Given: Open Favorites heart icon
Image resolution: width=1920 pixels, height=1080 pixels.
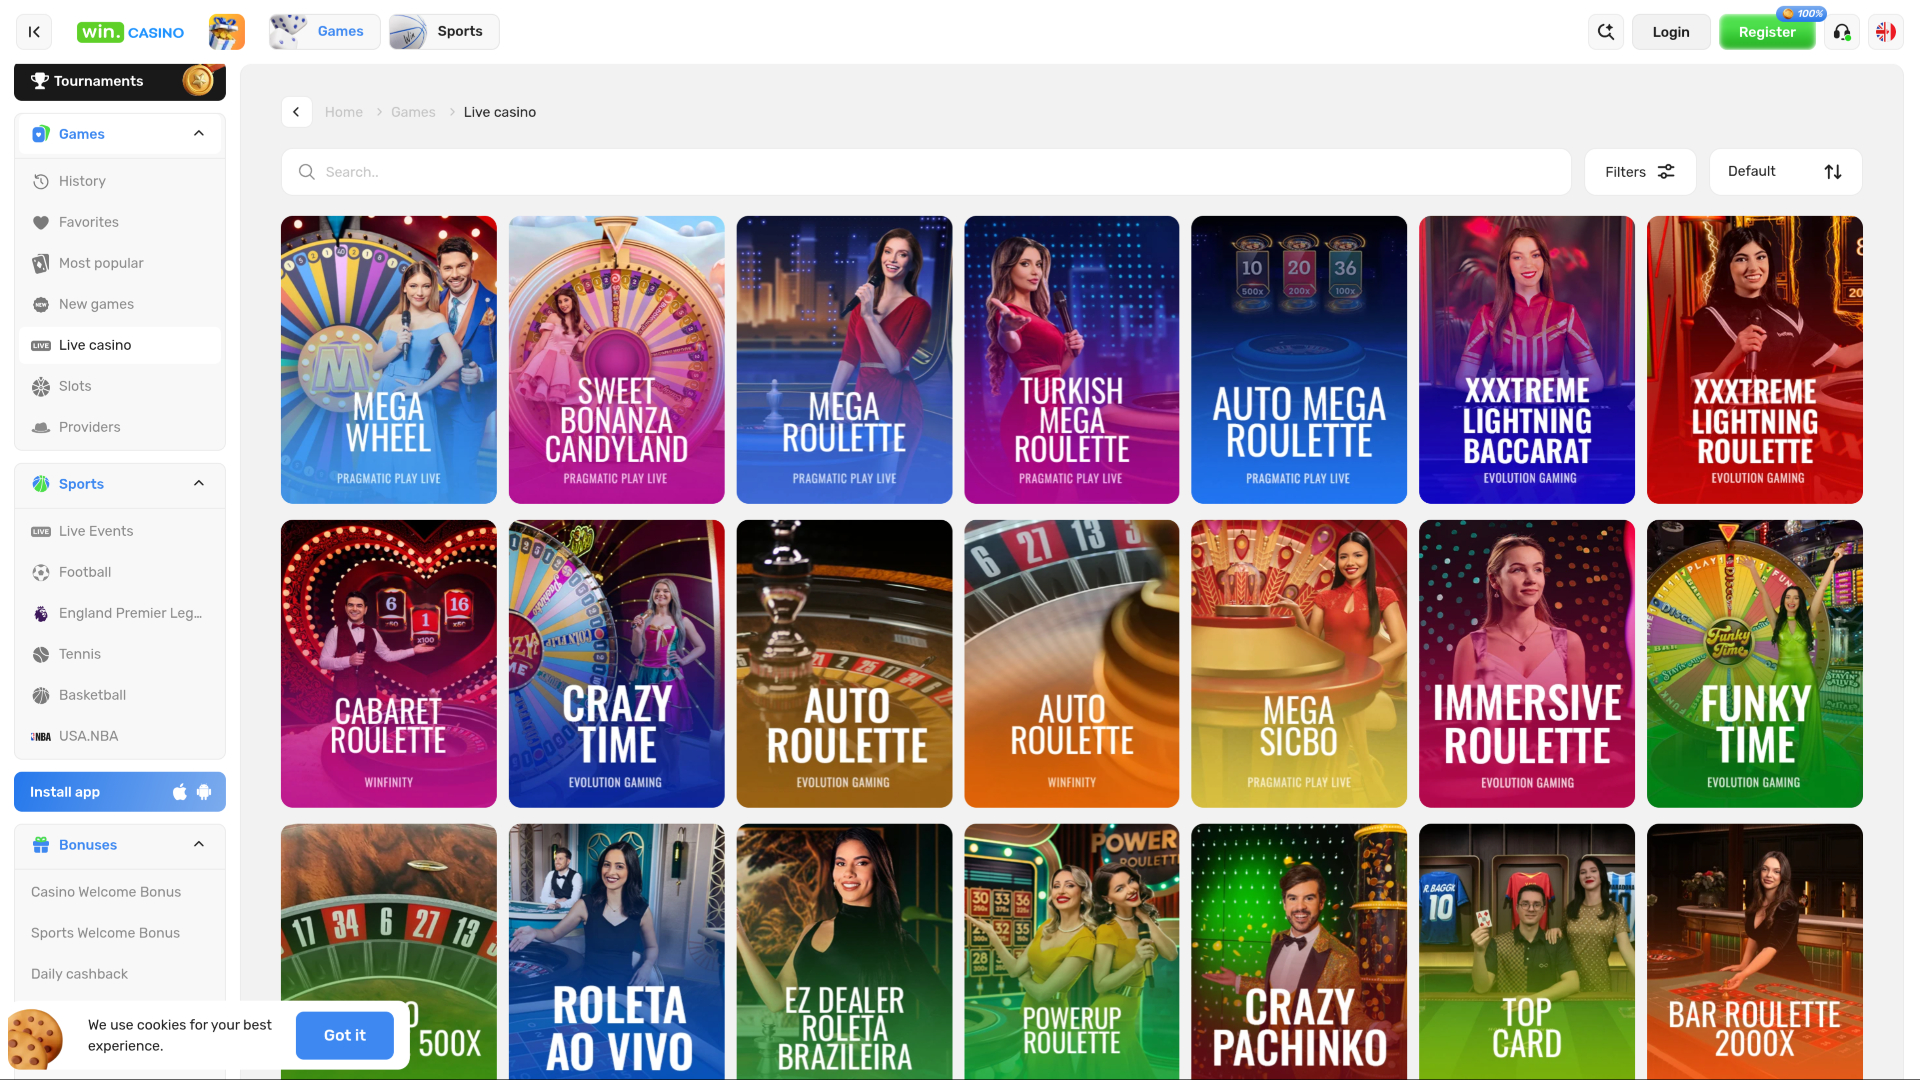Looking at the screenshot, I should click(120, 222).
